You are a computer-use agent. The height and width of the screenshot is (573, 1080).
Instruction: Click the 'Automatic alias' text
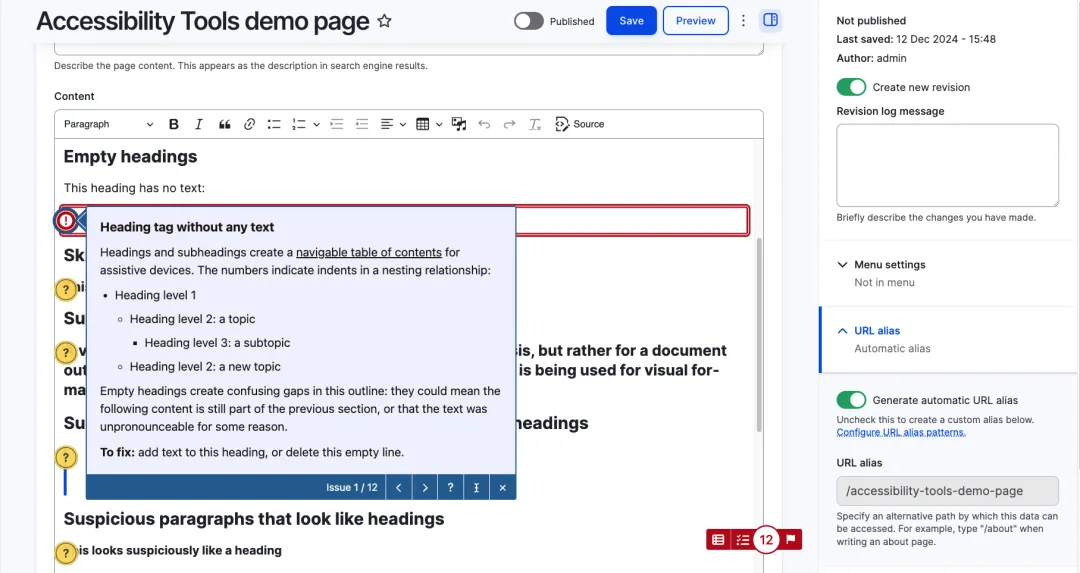[x=892, y=348]
